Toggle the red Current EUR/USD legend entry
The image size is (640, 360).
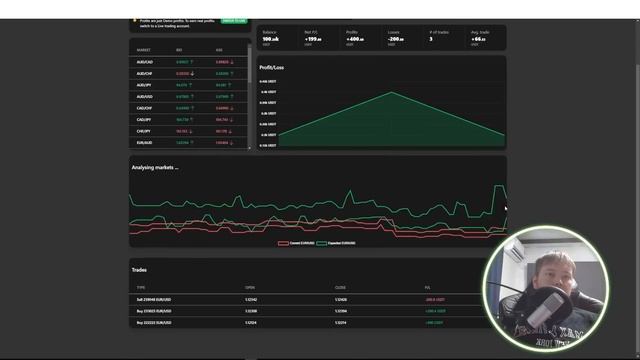pos(296,243)
